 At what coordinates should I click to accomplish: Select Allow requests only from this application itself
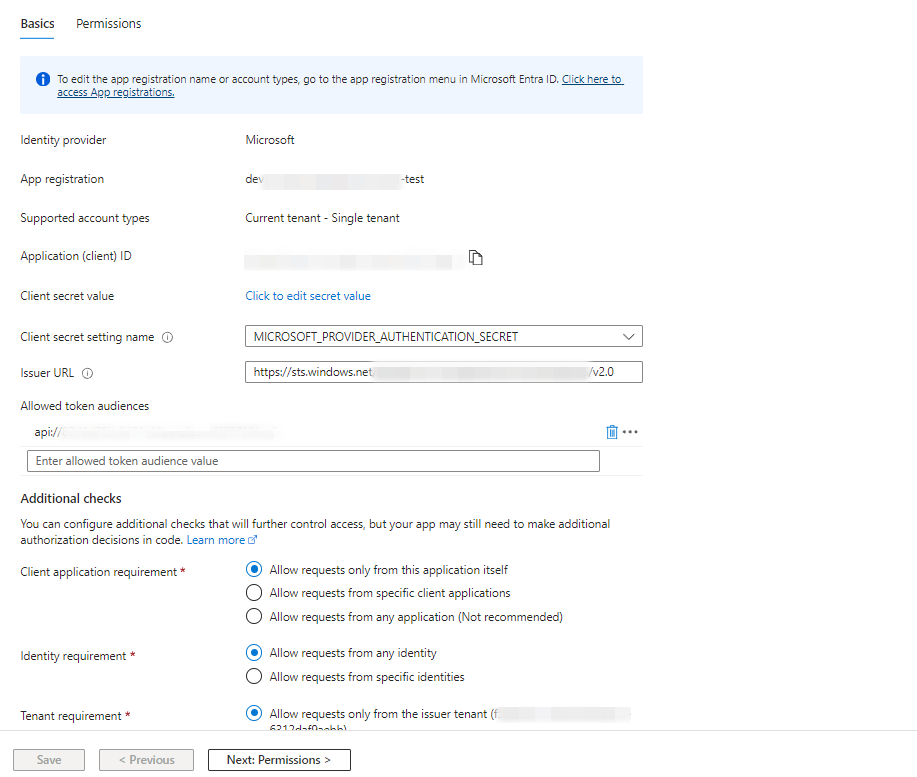[x=254, y=570]
